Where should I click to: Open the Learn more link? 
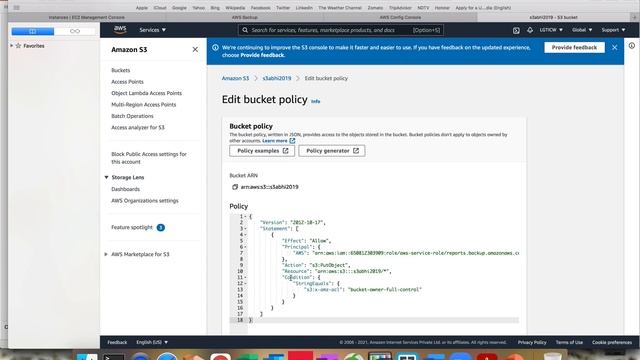(278, 141)
